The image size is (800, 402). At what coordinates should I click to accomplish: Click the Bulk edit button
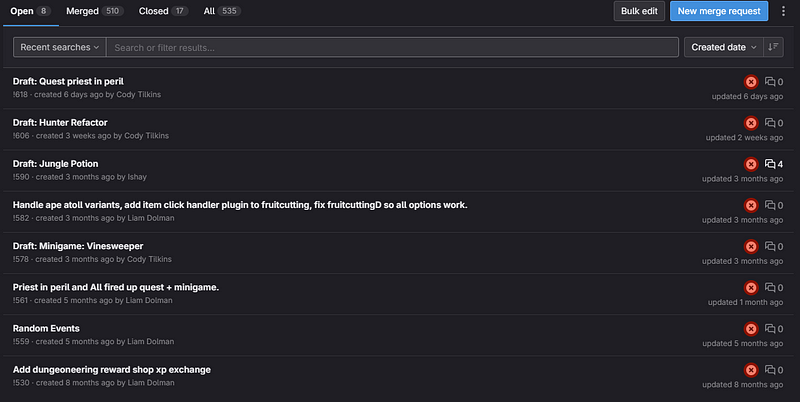pos(639,11)
